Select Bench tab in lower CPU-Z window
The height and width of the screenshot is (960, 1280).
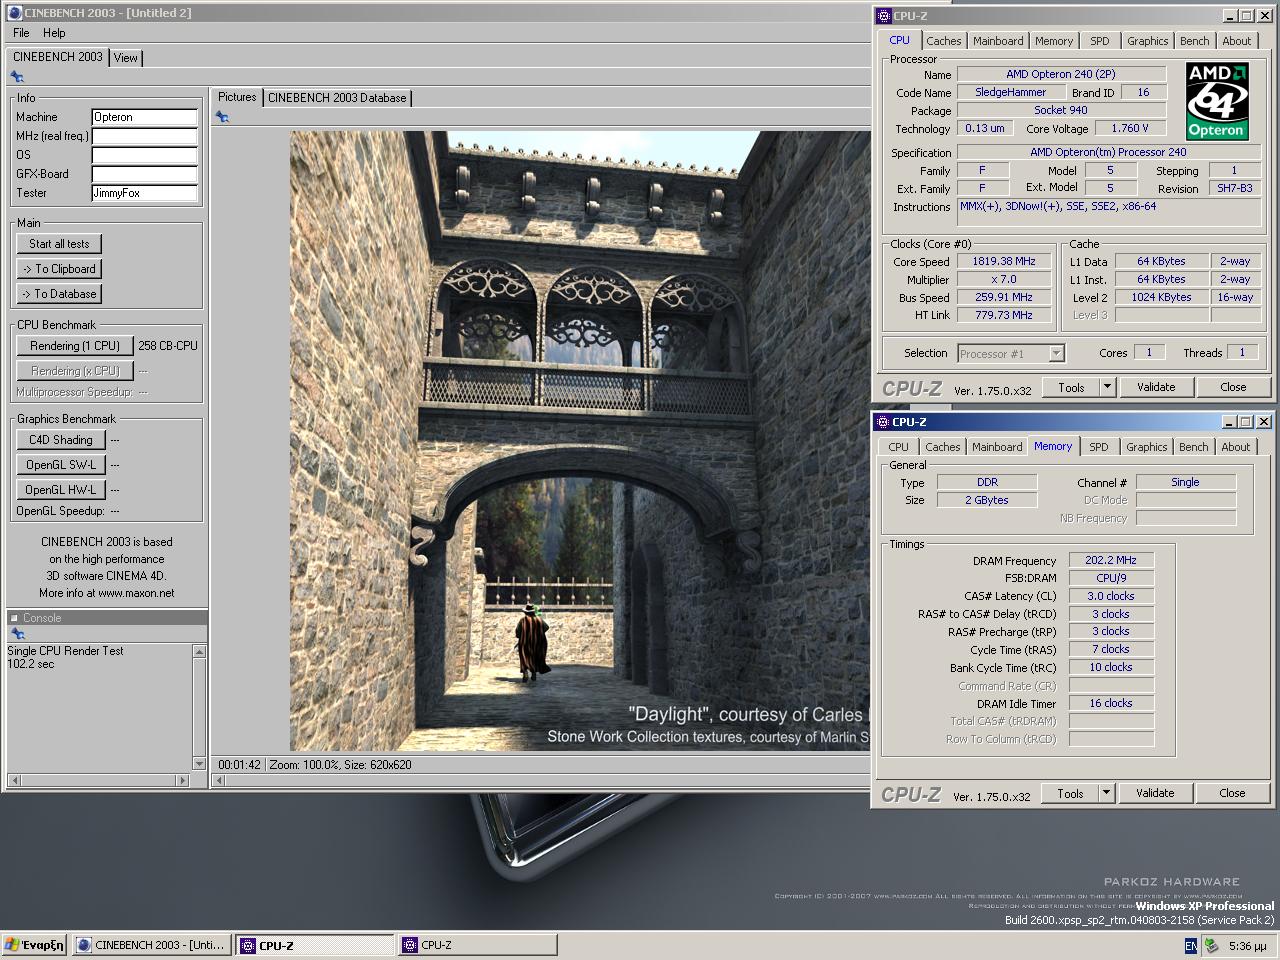click(1193, 447)
